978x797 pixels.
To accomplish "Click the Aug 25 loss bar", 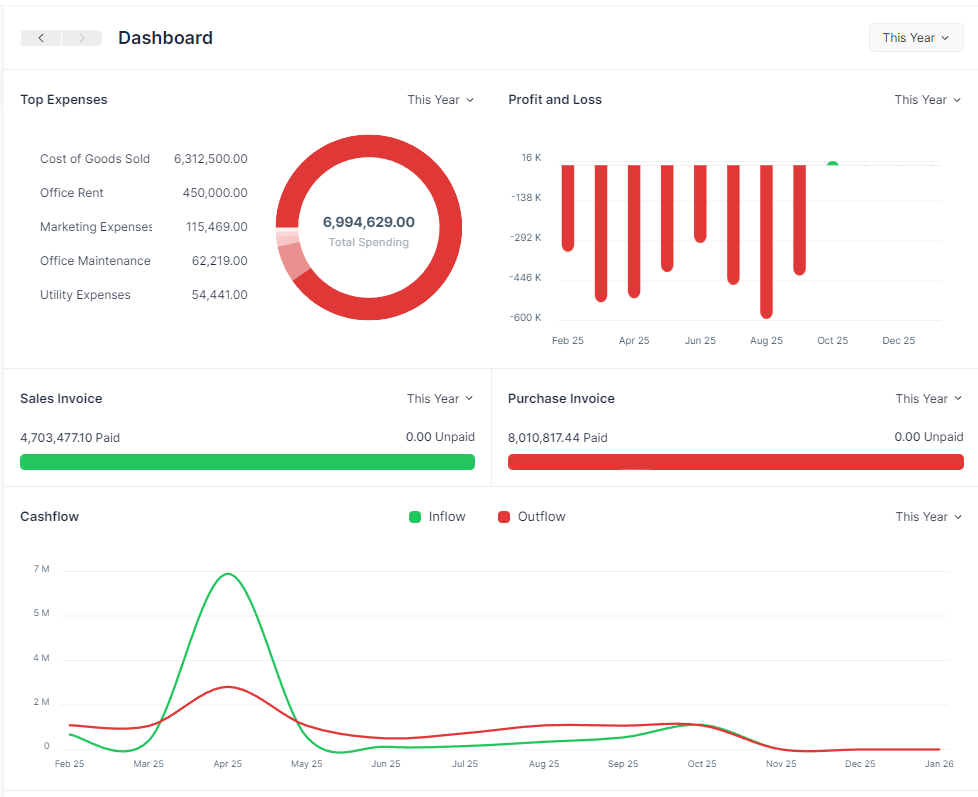I will (766, 240).
